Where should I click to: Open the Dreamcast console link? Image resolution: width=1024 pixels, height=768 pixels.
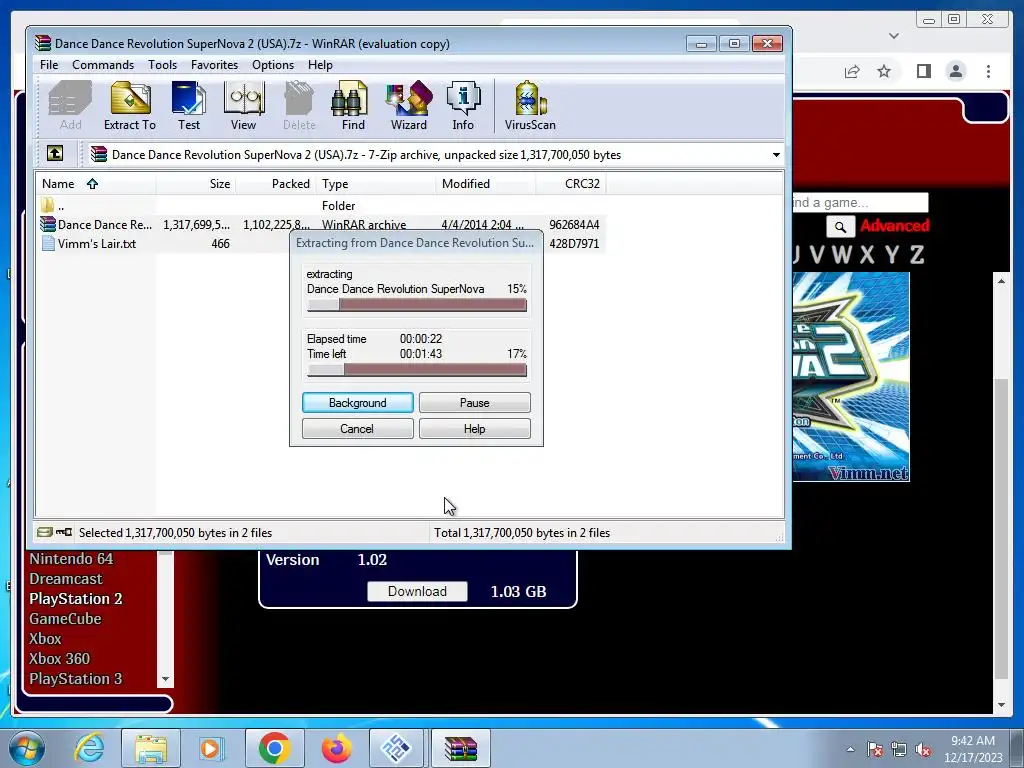pos(66,579)
